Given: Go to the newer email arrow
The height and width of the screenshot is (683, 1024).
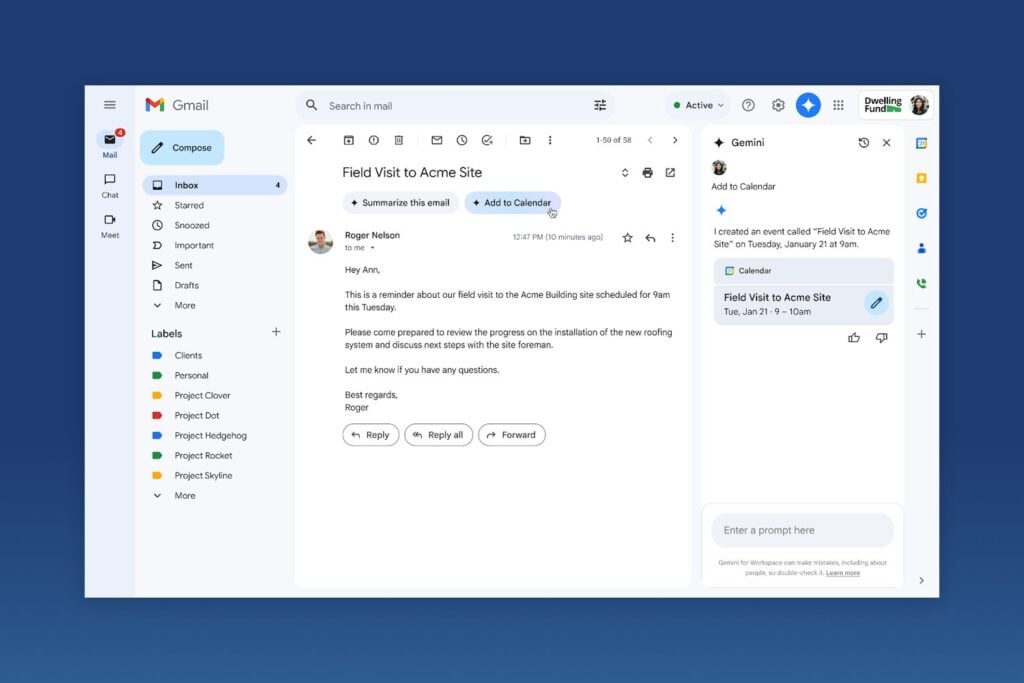Looking at the screenshot, I should click(x=650, y=140).
